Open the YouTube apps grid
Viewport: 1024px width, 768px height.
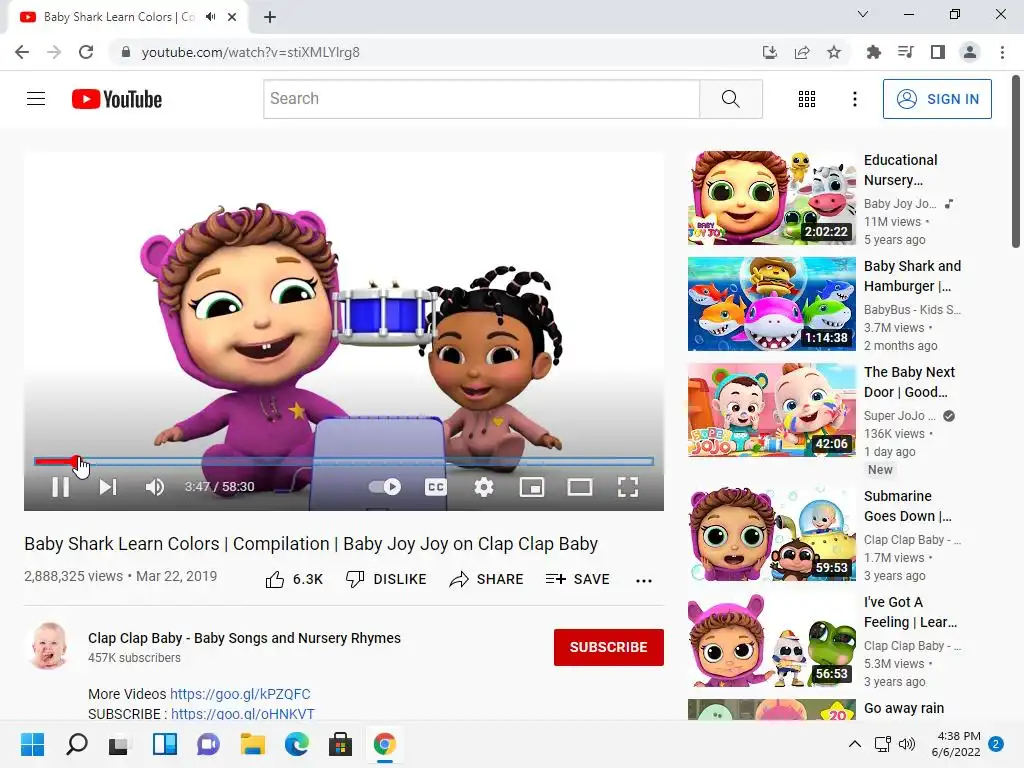(x=807, y=99)
